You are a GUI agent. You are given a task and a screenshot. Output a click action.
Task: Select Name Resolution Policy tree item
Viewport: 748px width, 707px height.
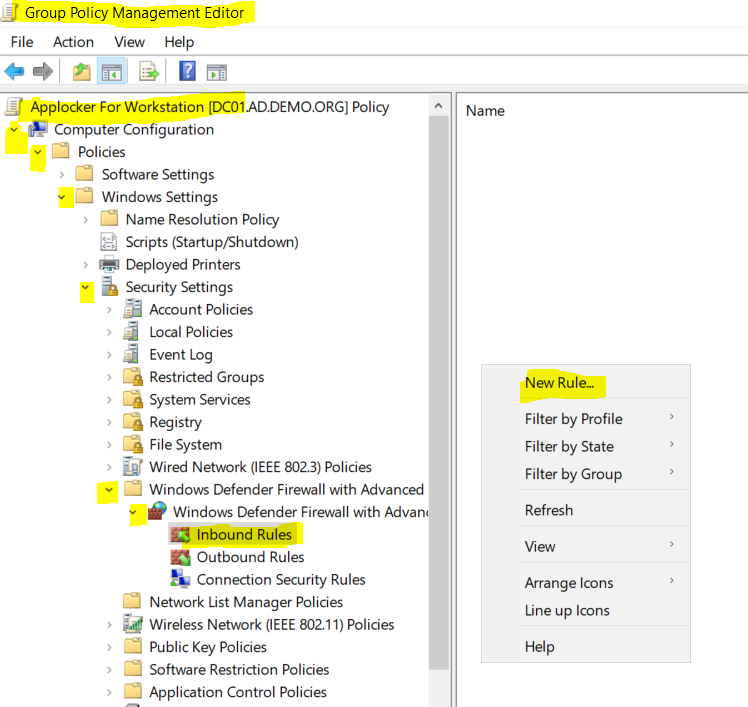202,219
